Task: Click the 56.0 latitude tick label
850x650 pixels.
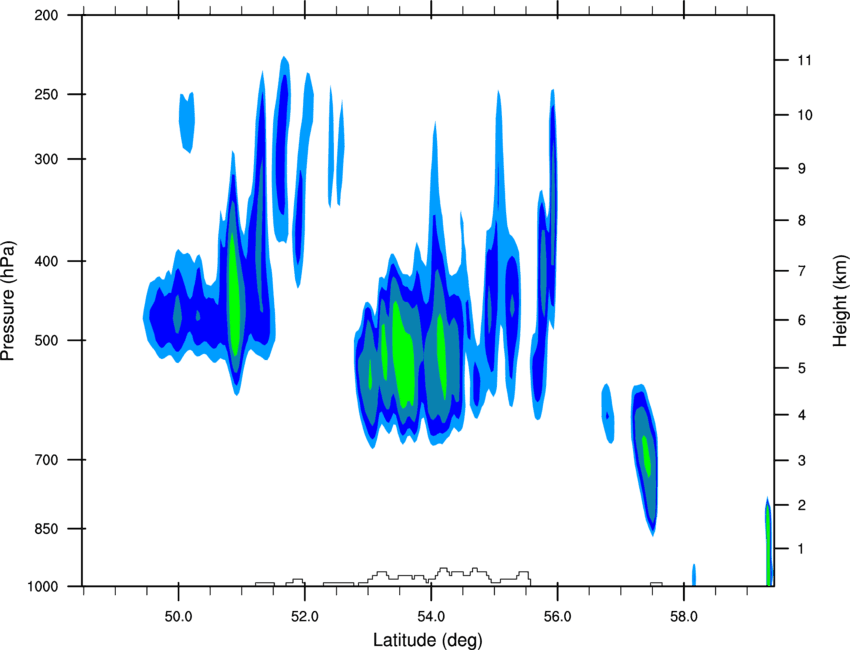Action: pos(557,617)
